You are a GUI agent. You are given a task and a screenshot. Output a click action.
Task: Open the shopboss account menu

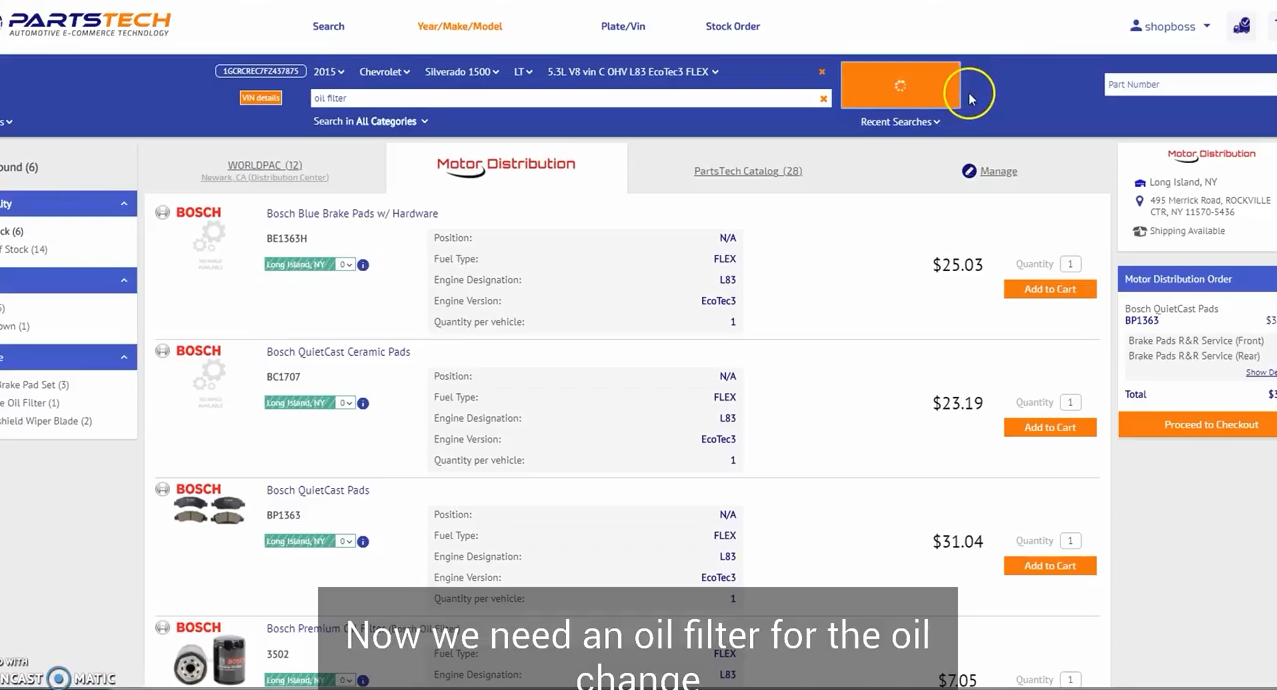(x=1170, y=26)
